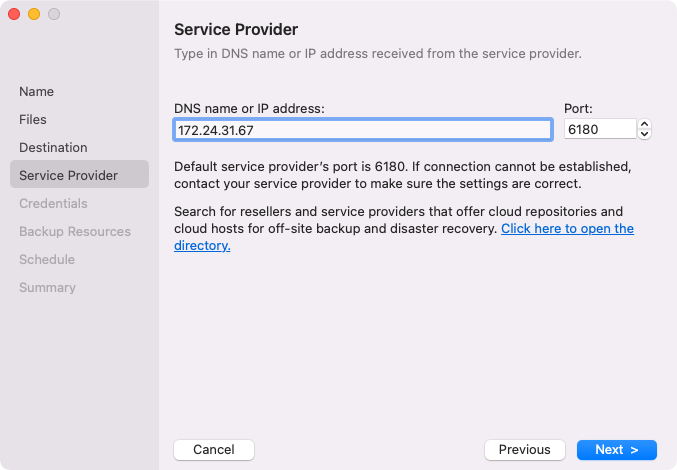The height and width of the screenshot is (470, 677).
Task: Open the Backup Resources step
Action: coord(75,231)
